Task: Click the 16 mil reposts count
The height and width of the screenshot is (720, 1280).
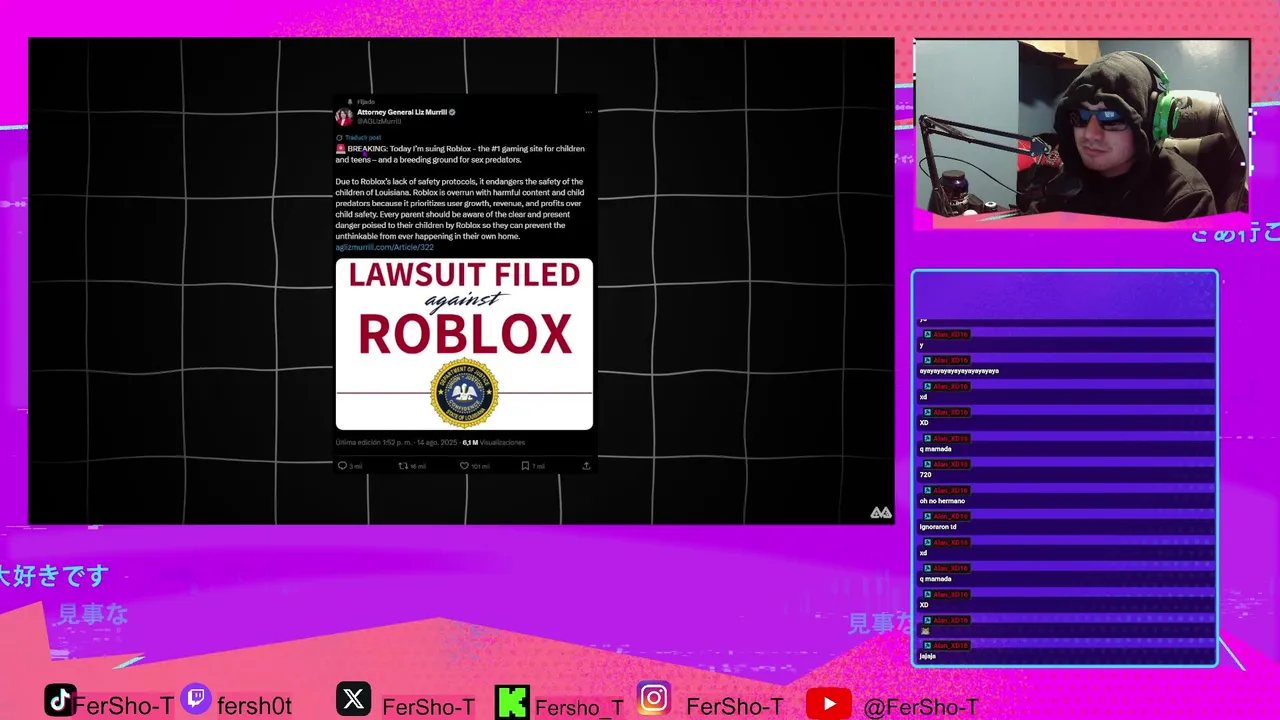Action: 418,466
